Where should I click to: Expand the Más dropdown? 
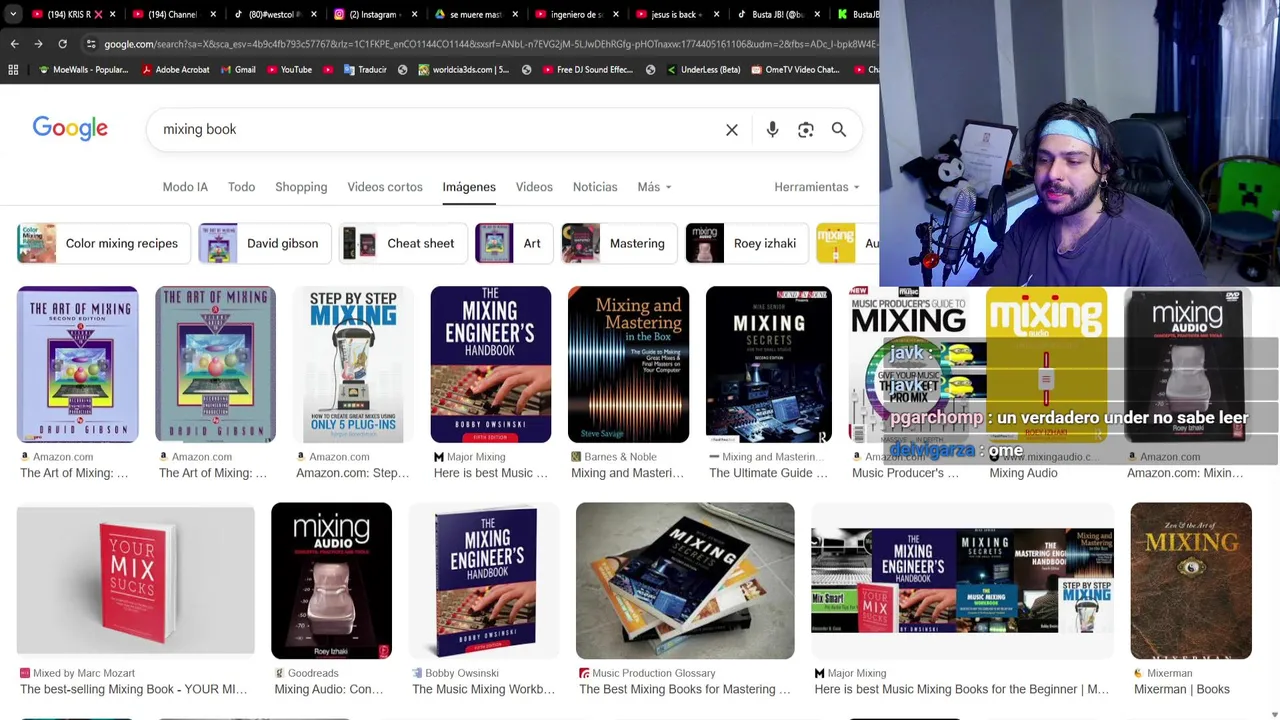tap(654, 187)
